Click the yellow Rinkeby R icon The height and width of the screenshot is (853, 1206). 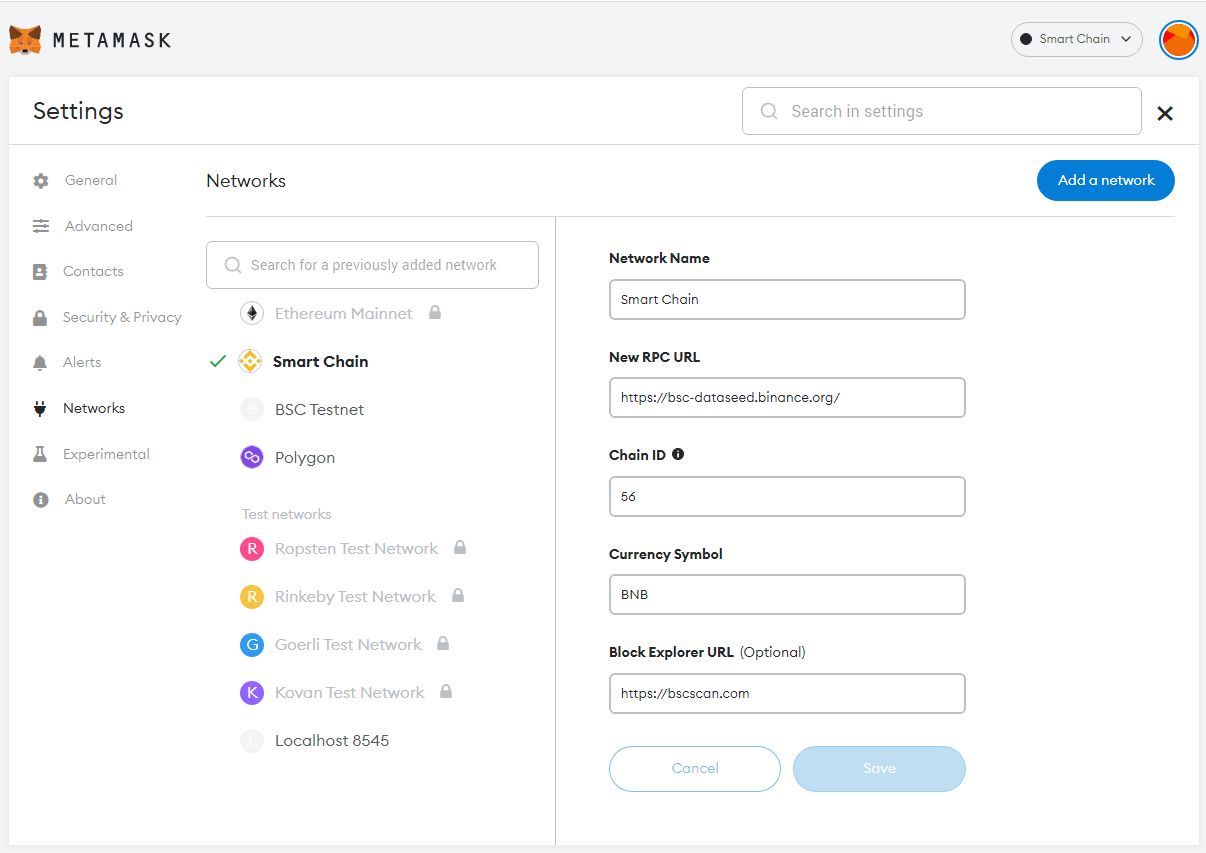(x=252, y=596)
